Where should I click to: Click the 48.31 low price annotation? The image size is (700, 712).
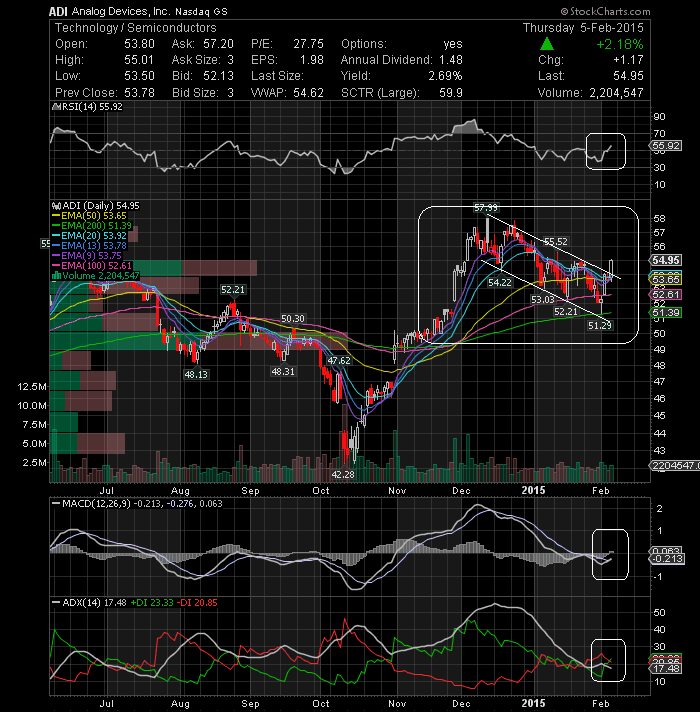(283, 372)
